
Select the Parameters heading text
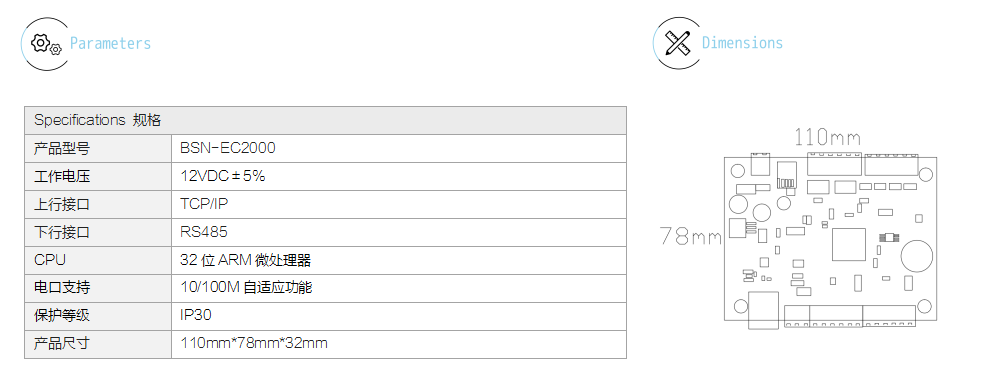[110, 44]
